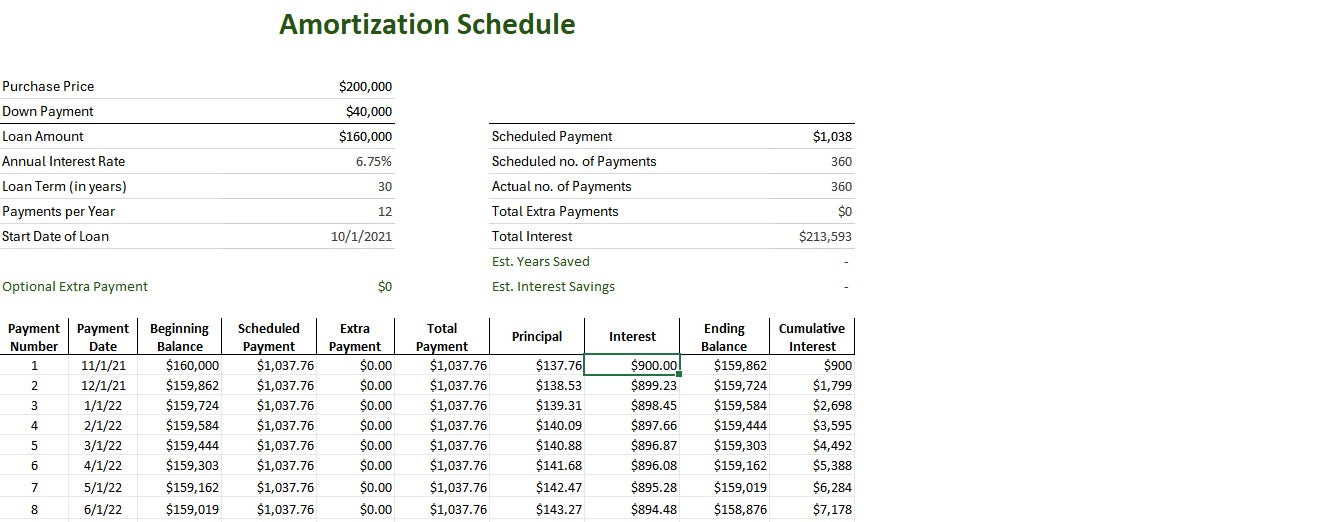Click the Down Payment amount $40,000
The height and width of the screenshot is (522, 1341).
point(368,111)
